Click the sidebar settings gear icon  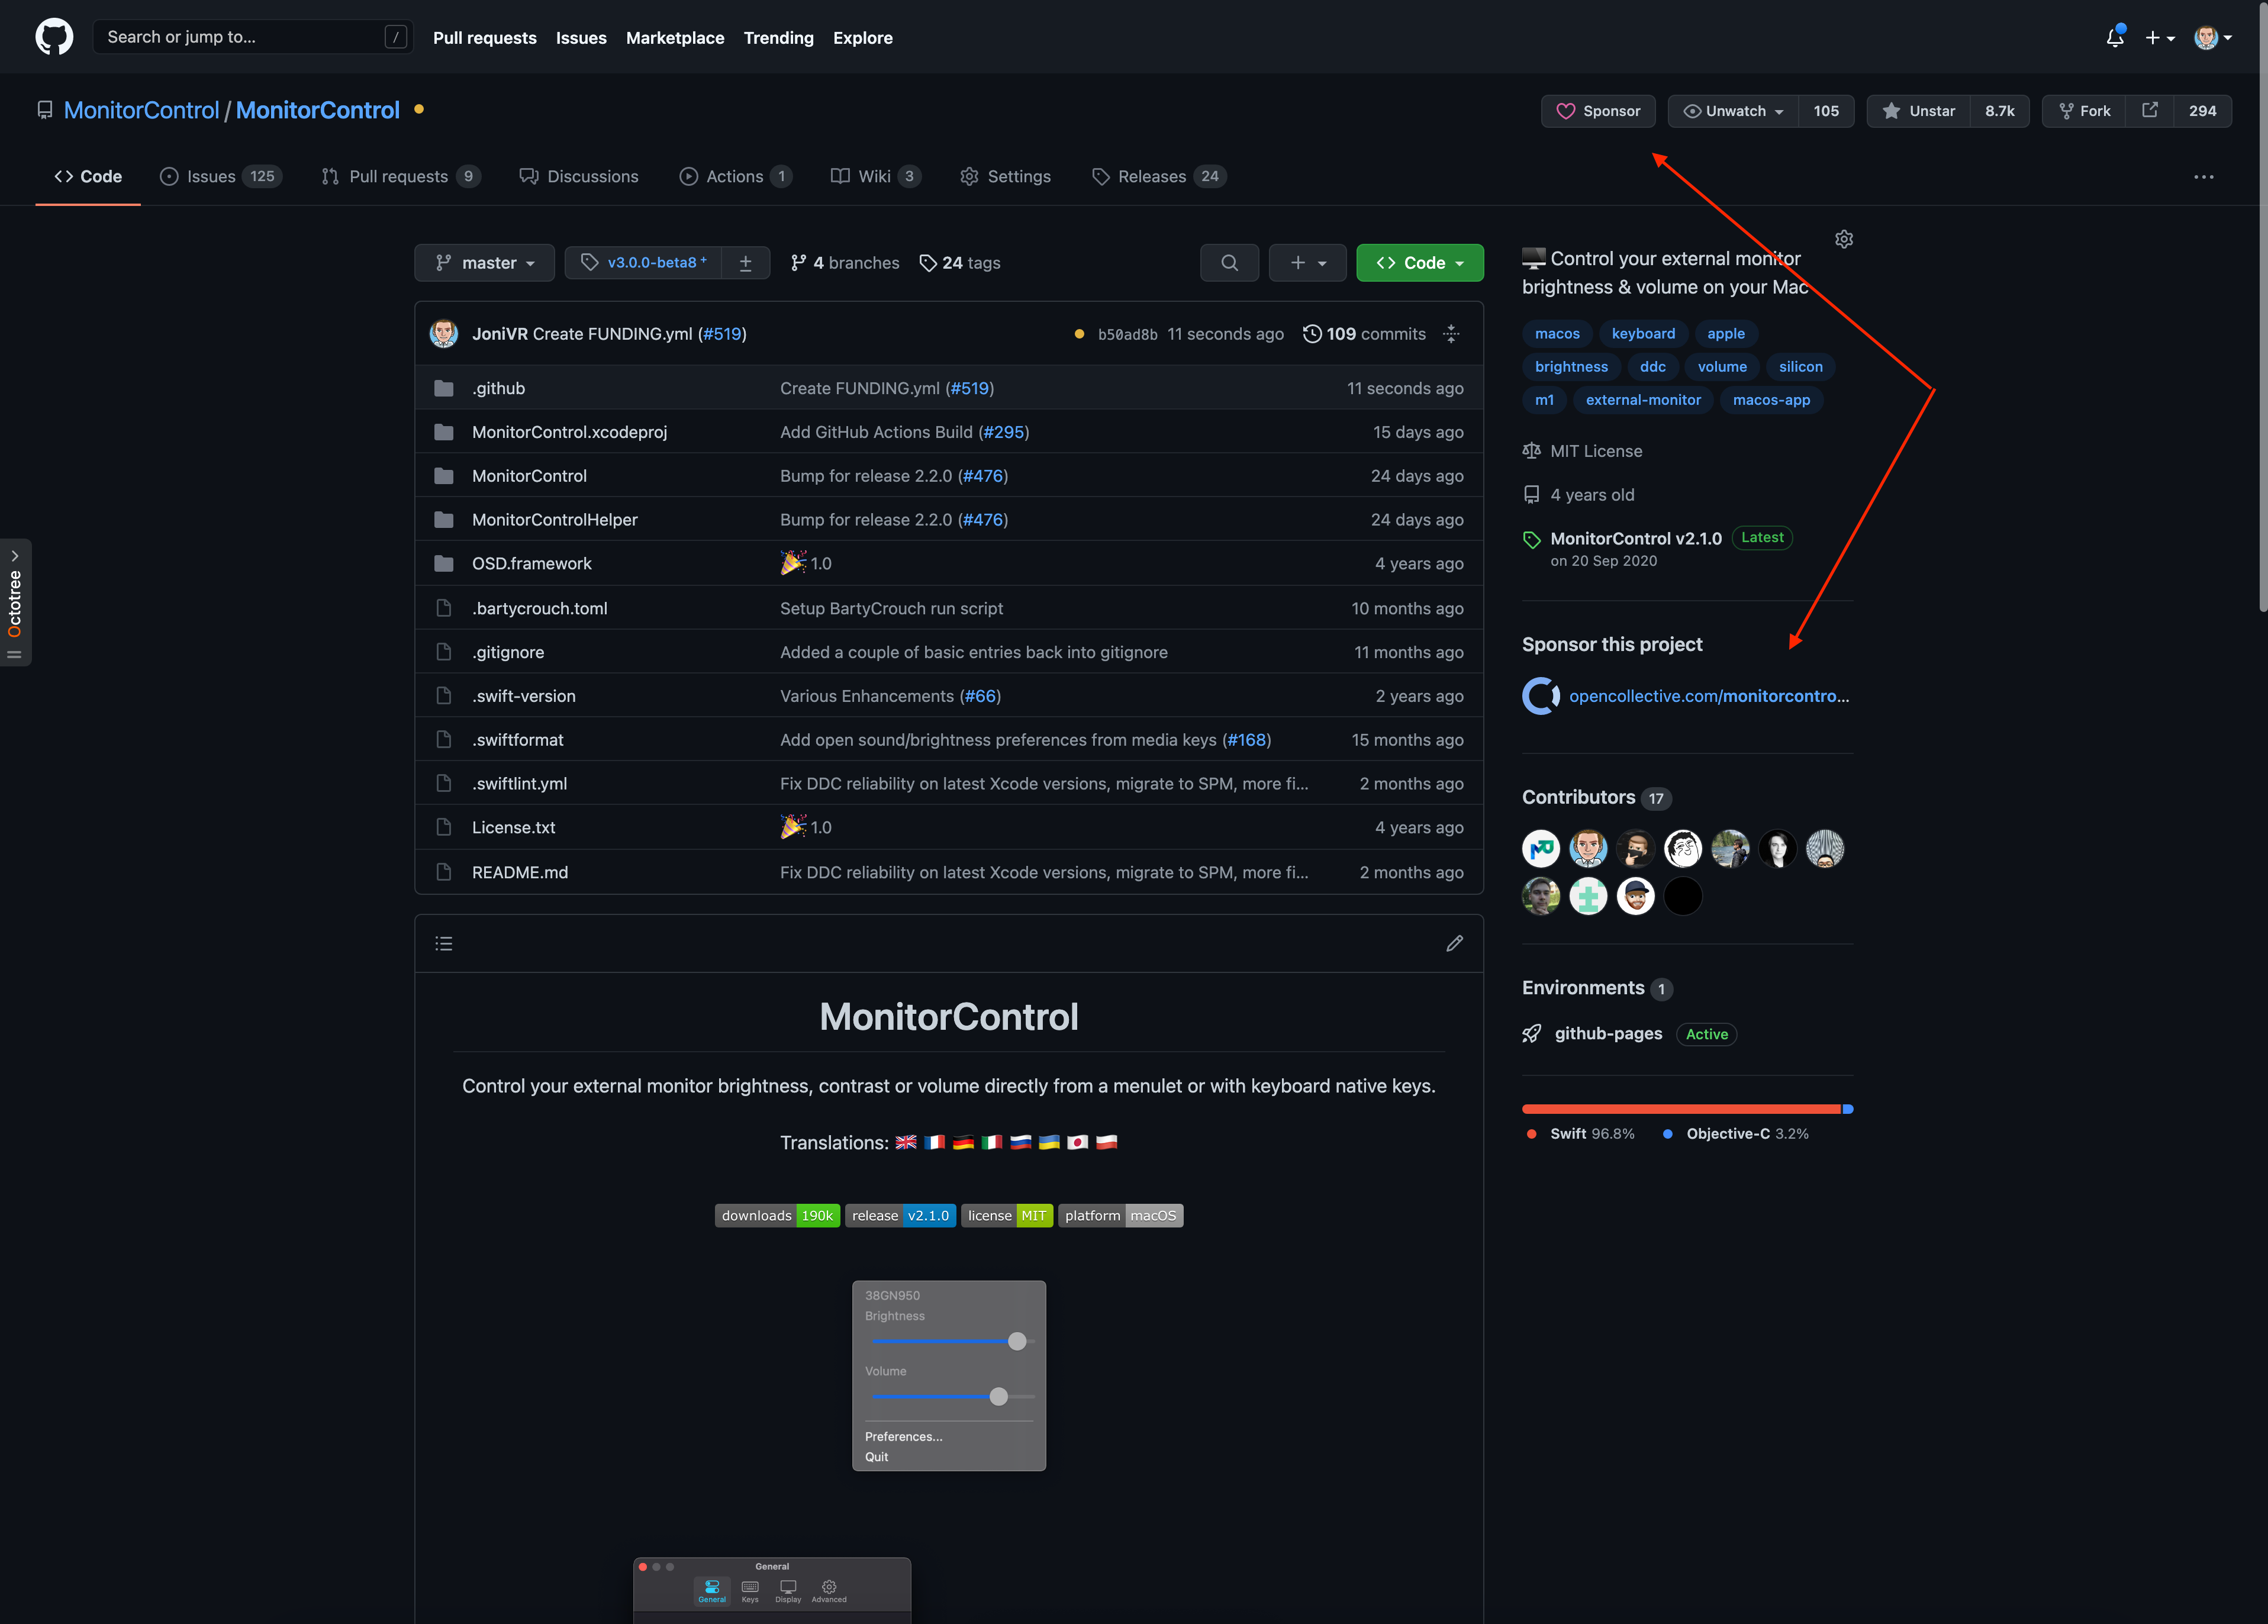(1844, 239)
